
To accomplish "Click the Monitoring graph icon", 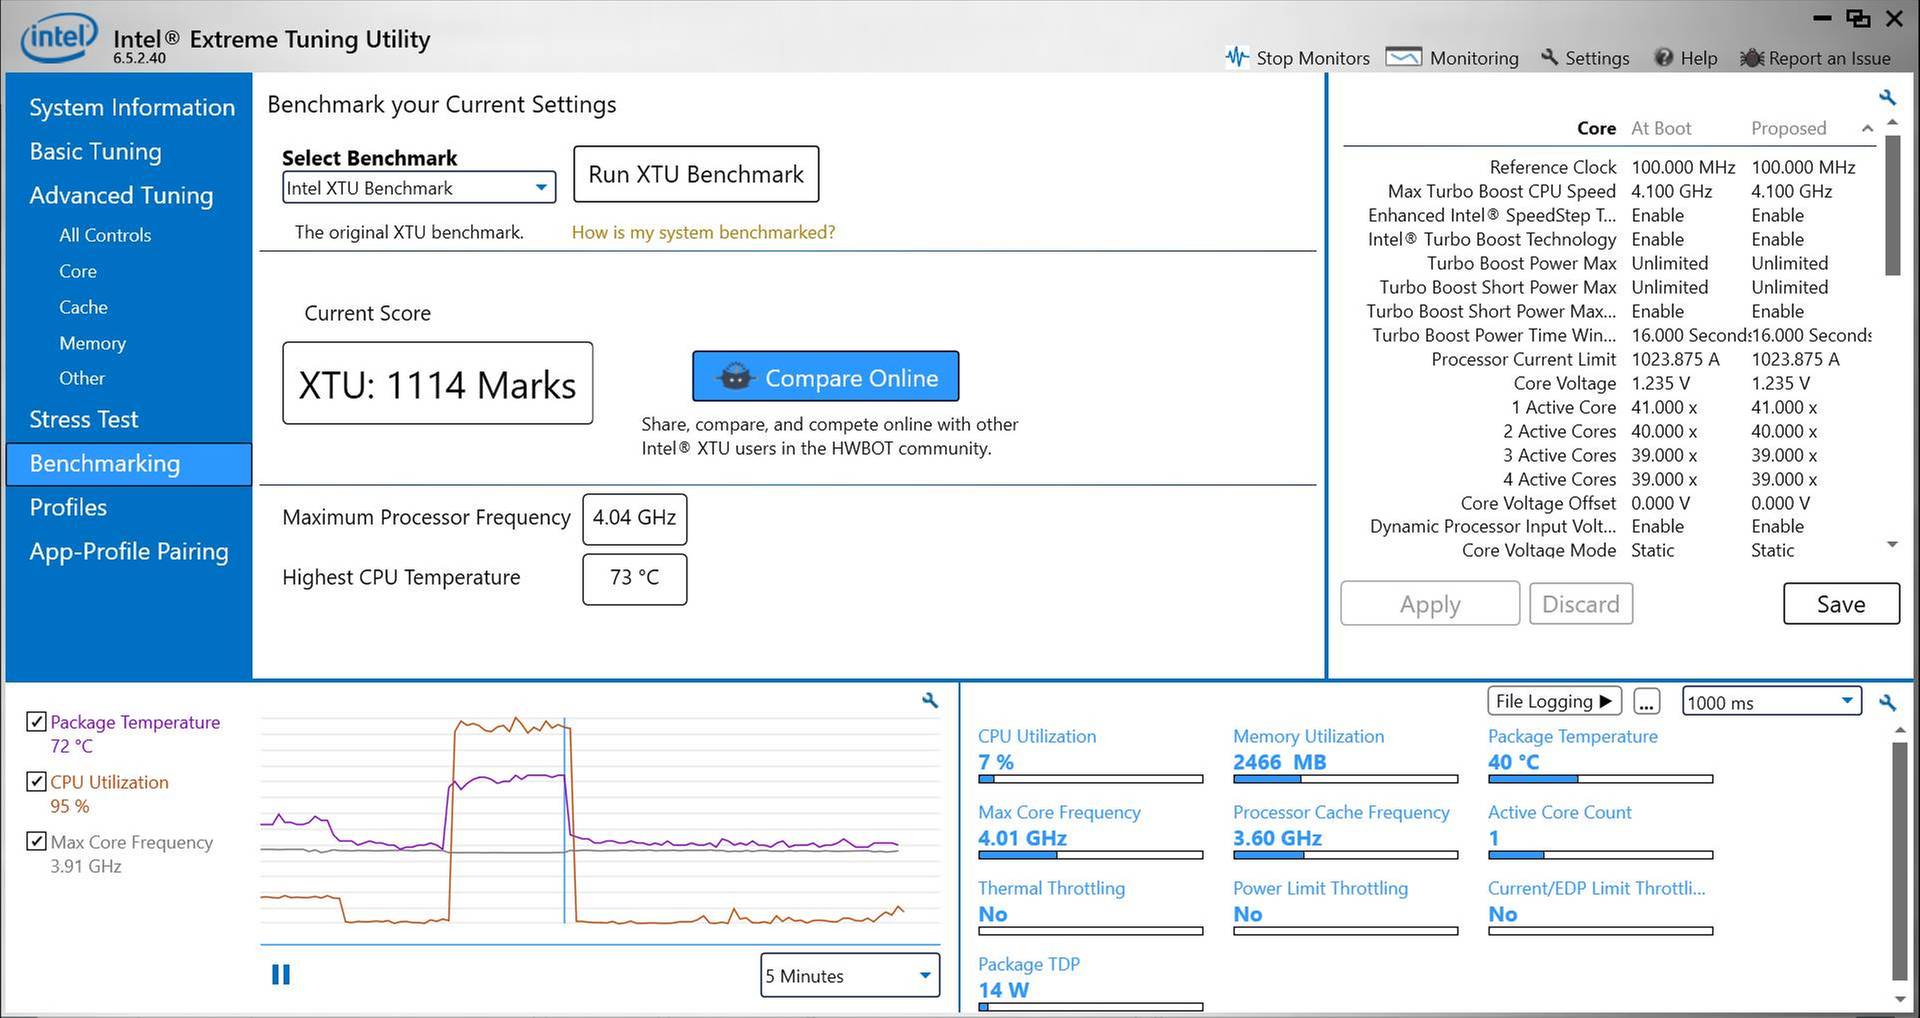I will (1403, 57).
